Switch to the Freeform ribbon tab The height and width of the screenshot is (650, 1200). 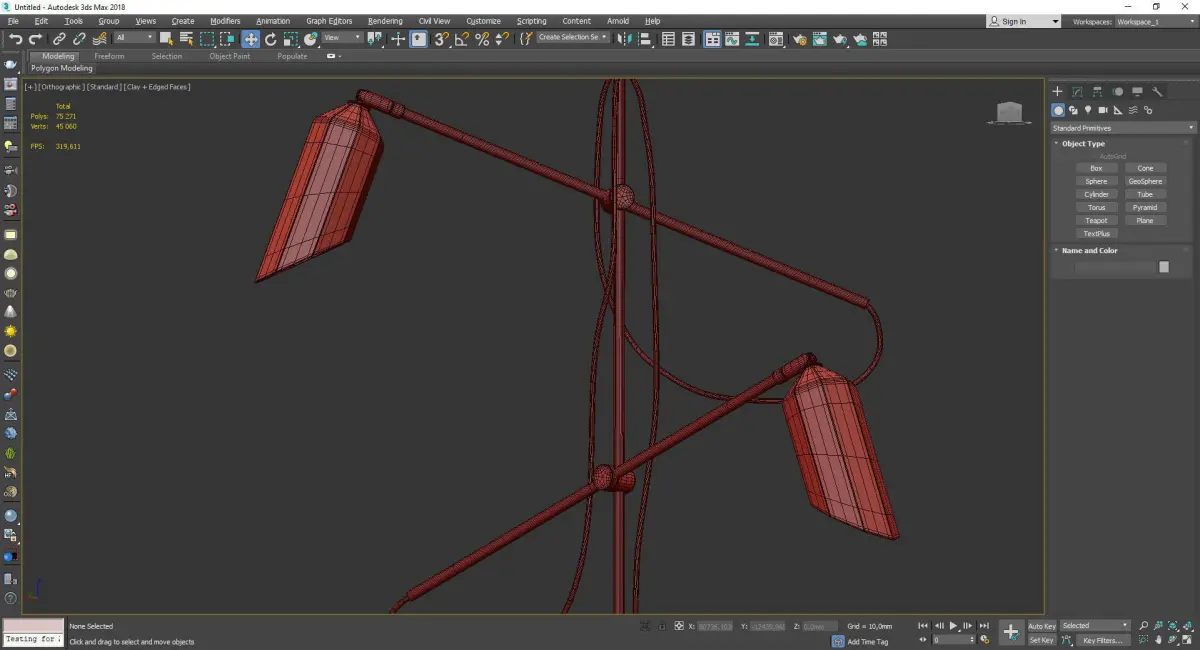click(x=109, y=57)
